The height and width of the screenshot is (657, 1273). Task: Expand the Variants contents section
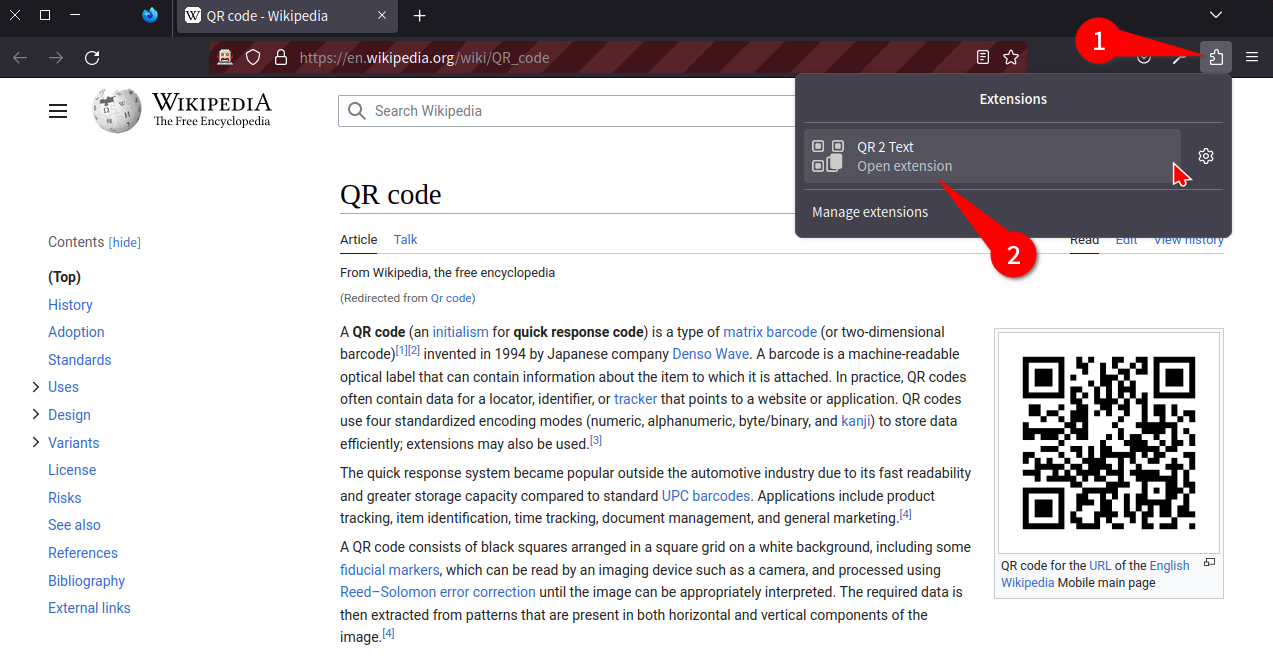click(x=36, y=442)
